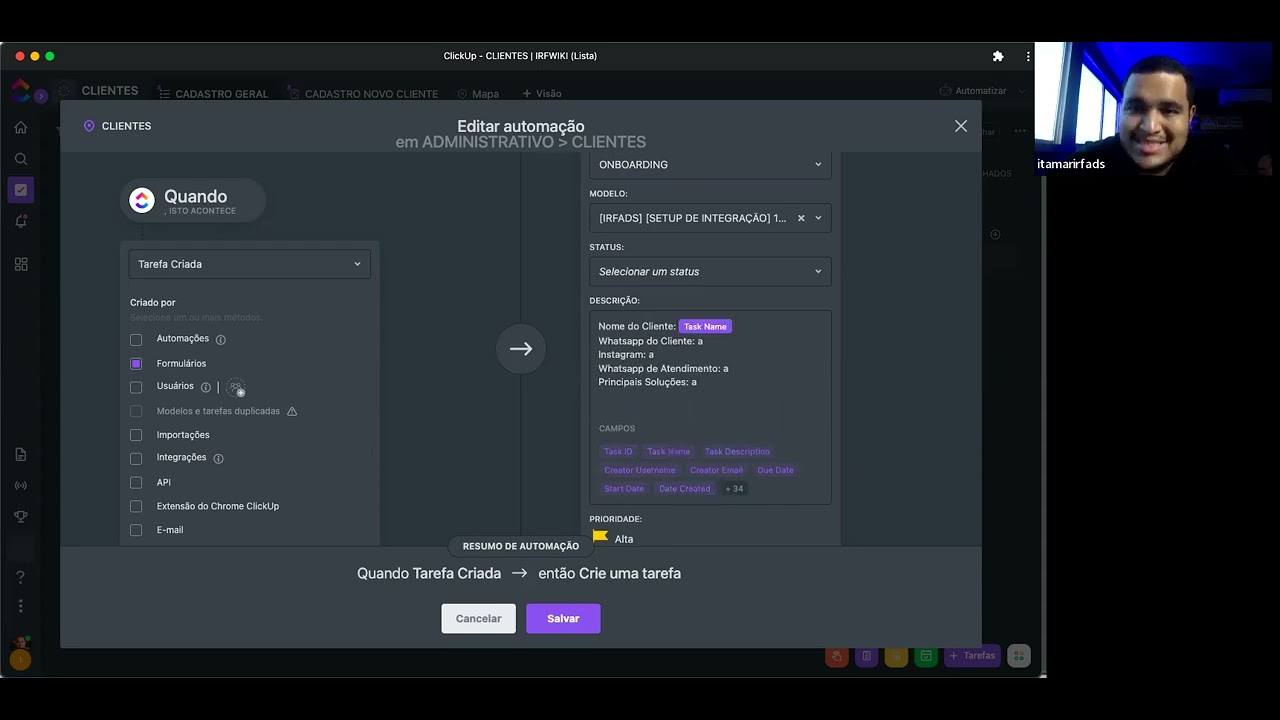Click RESUMO DE AUTOMAÇÃO label
This screenshot has width=1280, height=720.
pos(521,546)
